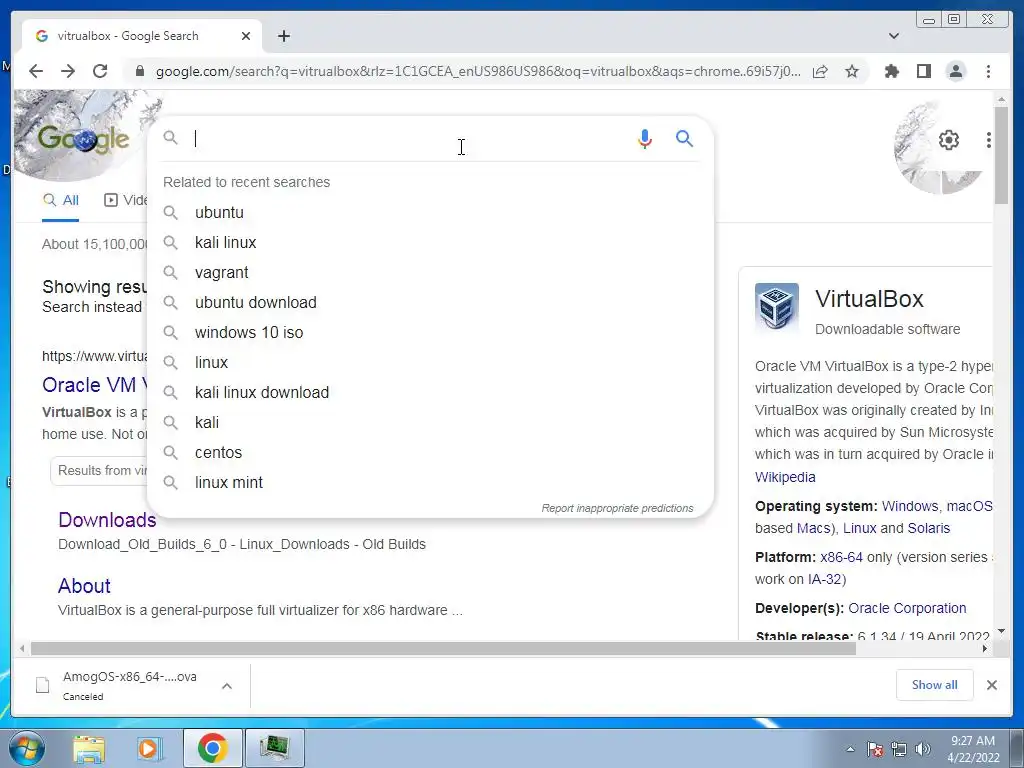
Task: Open Windows Media Player from taskbar
Action: [149, 749]
